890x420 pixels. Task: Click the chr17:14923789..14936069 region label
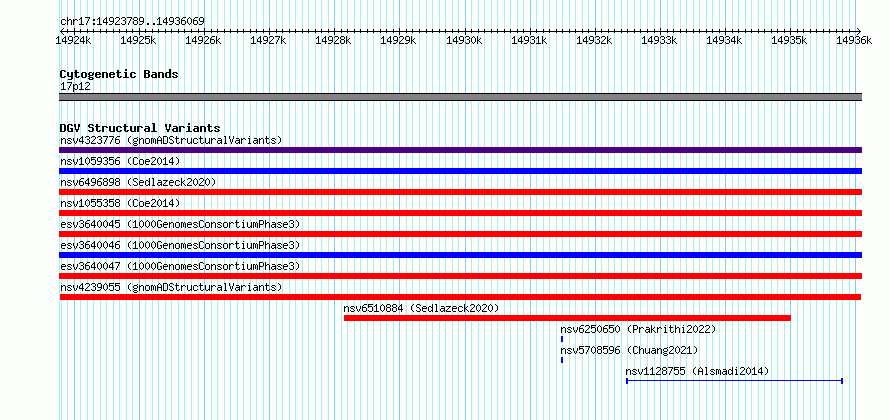click(132, 22)
